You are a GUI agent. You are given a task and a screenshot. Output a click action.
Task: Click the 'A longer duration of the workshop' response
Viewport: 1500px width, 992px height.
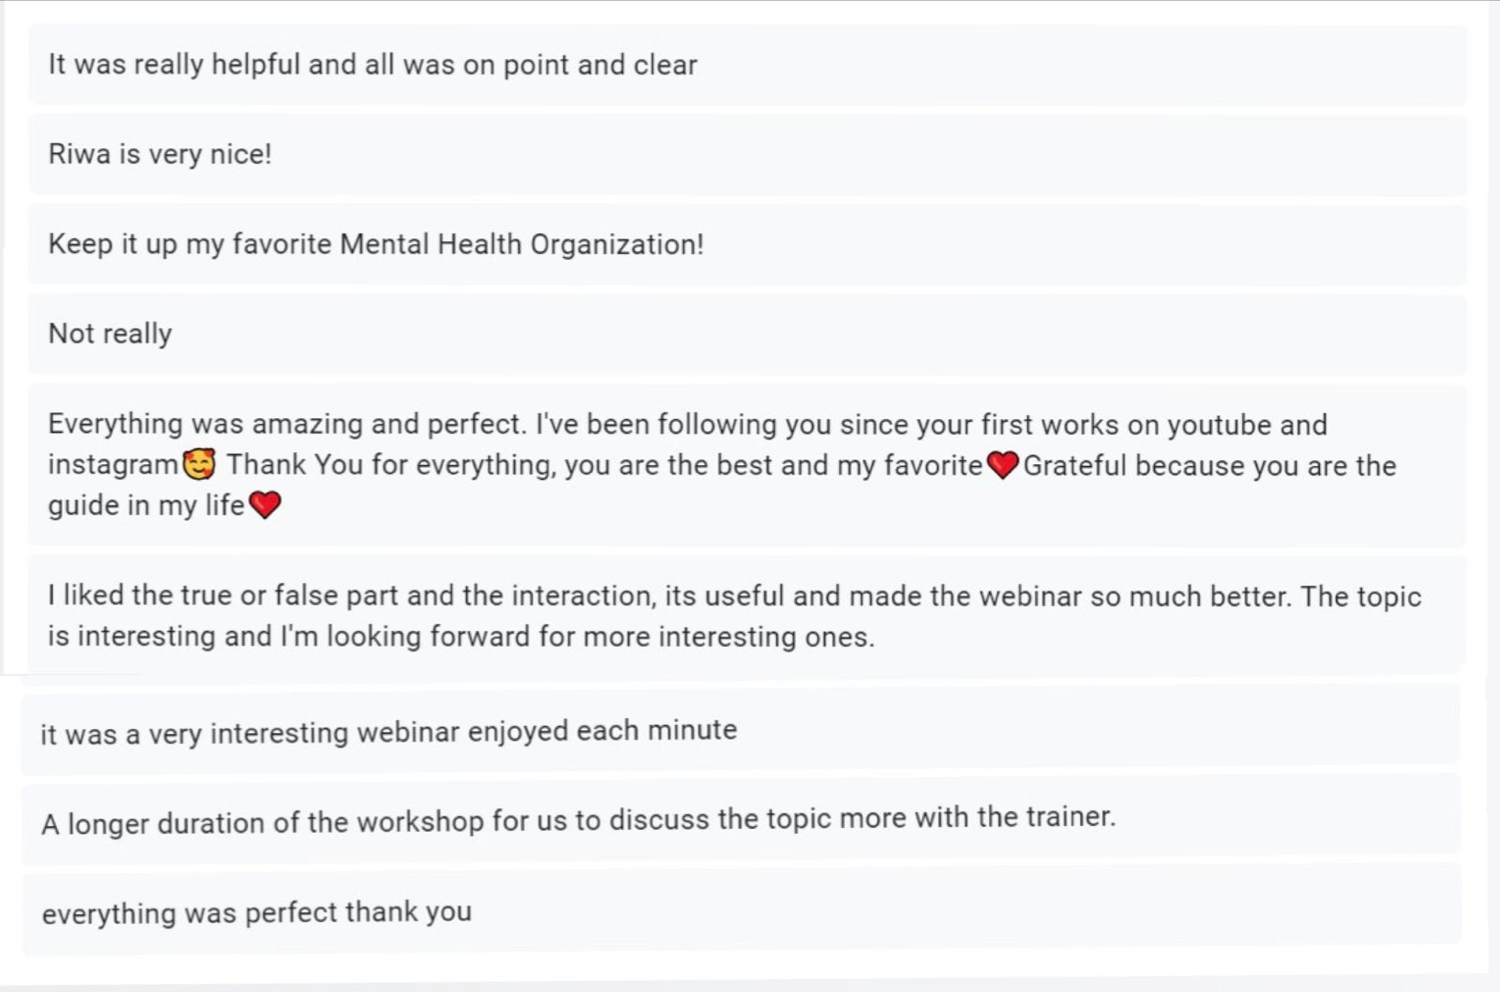pyautogui.click(x=741, y=820)
